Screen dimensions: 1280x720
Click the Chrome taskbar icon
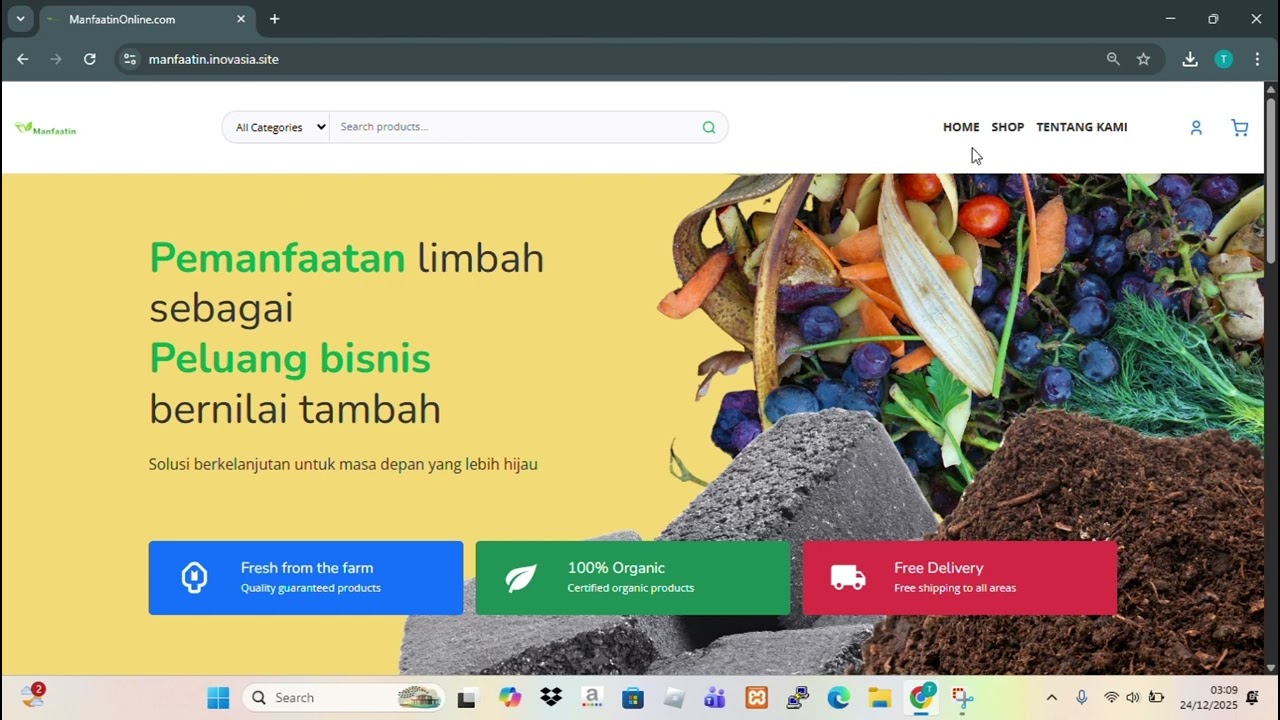coord(921,698)
